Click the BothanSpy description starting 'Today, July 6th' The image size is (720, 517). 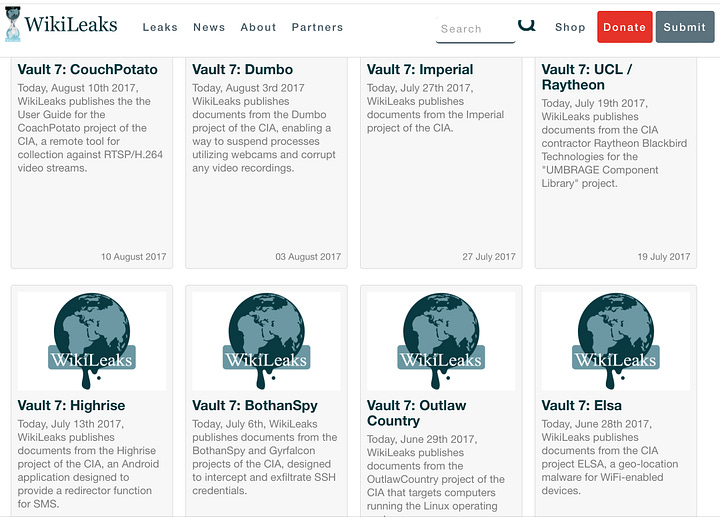(x=264, y=457)
